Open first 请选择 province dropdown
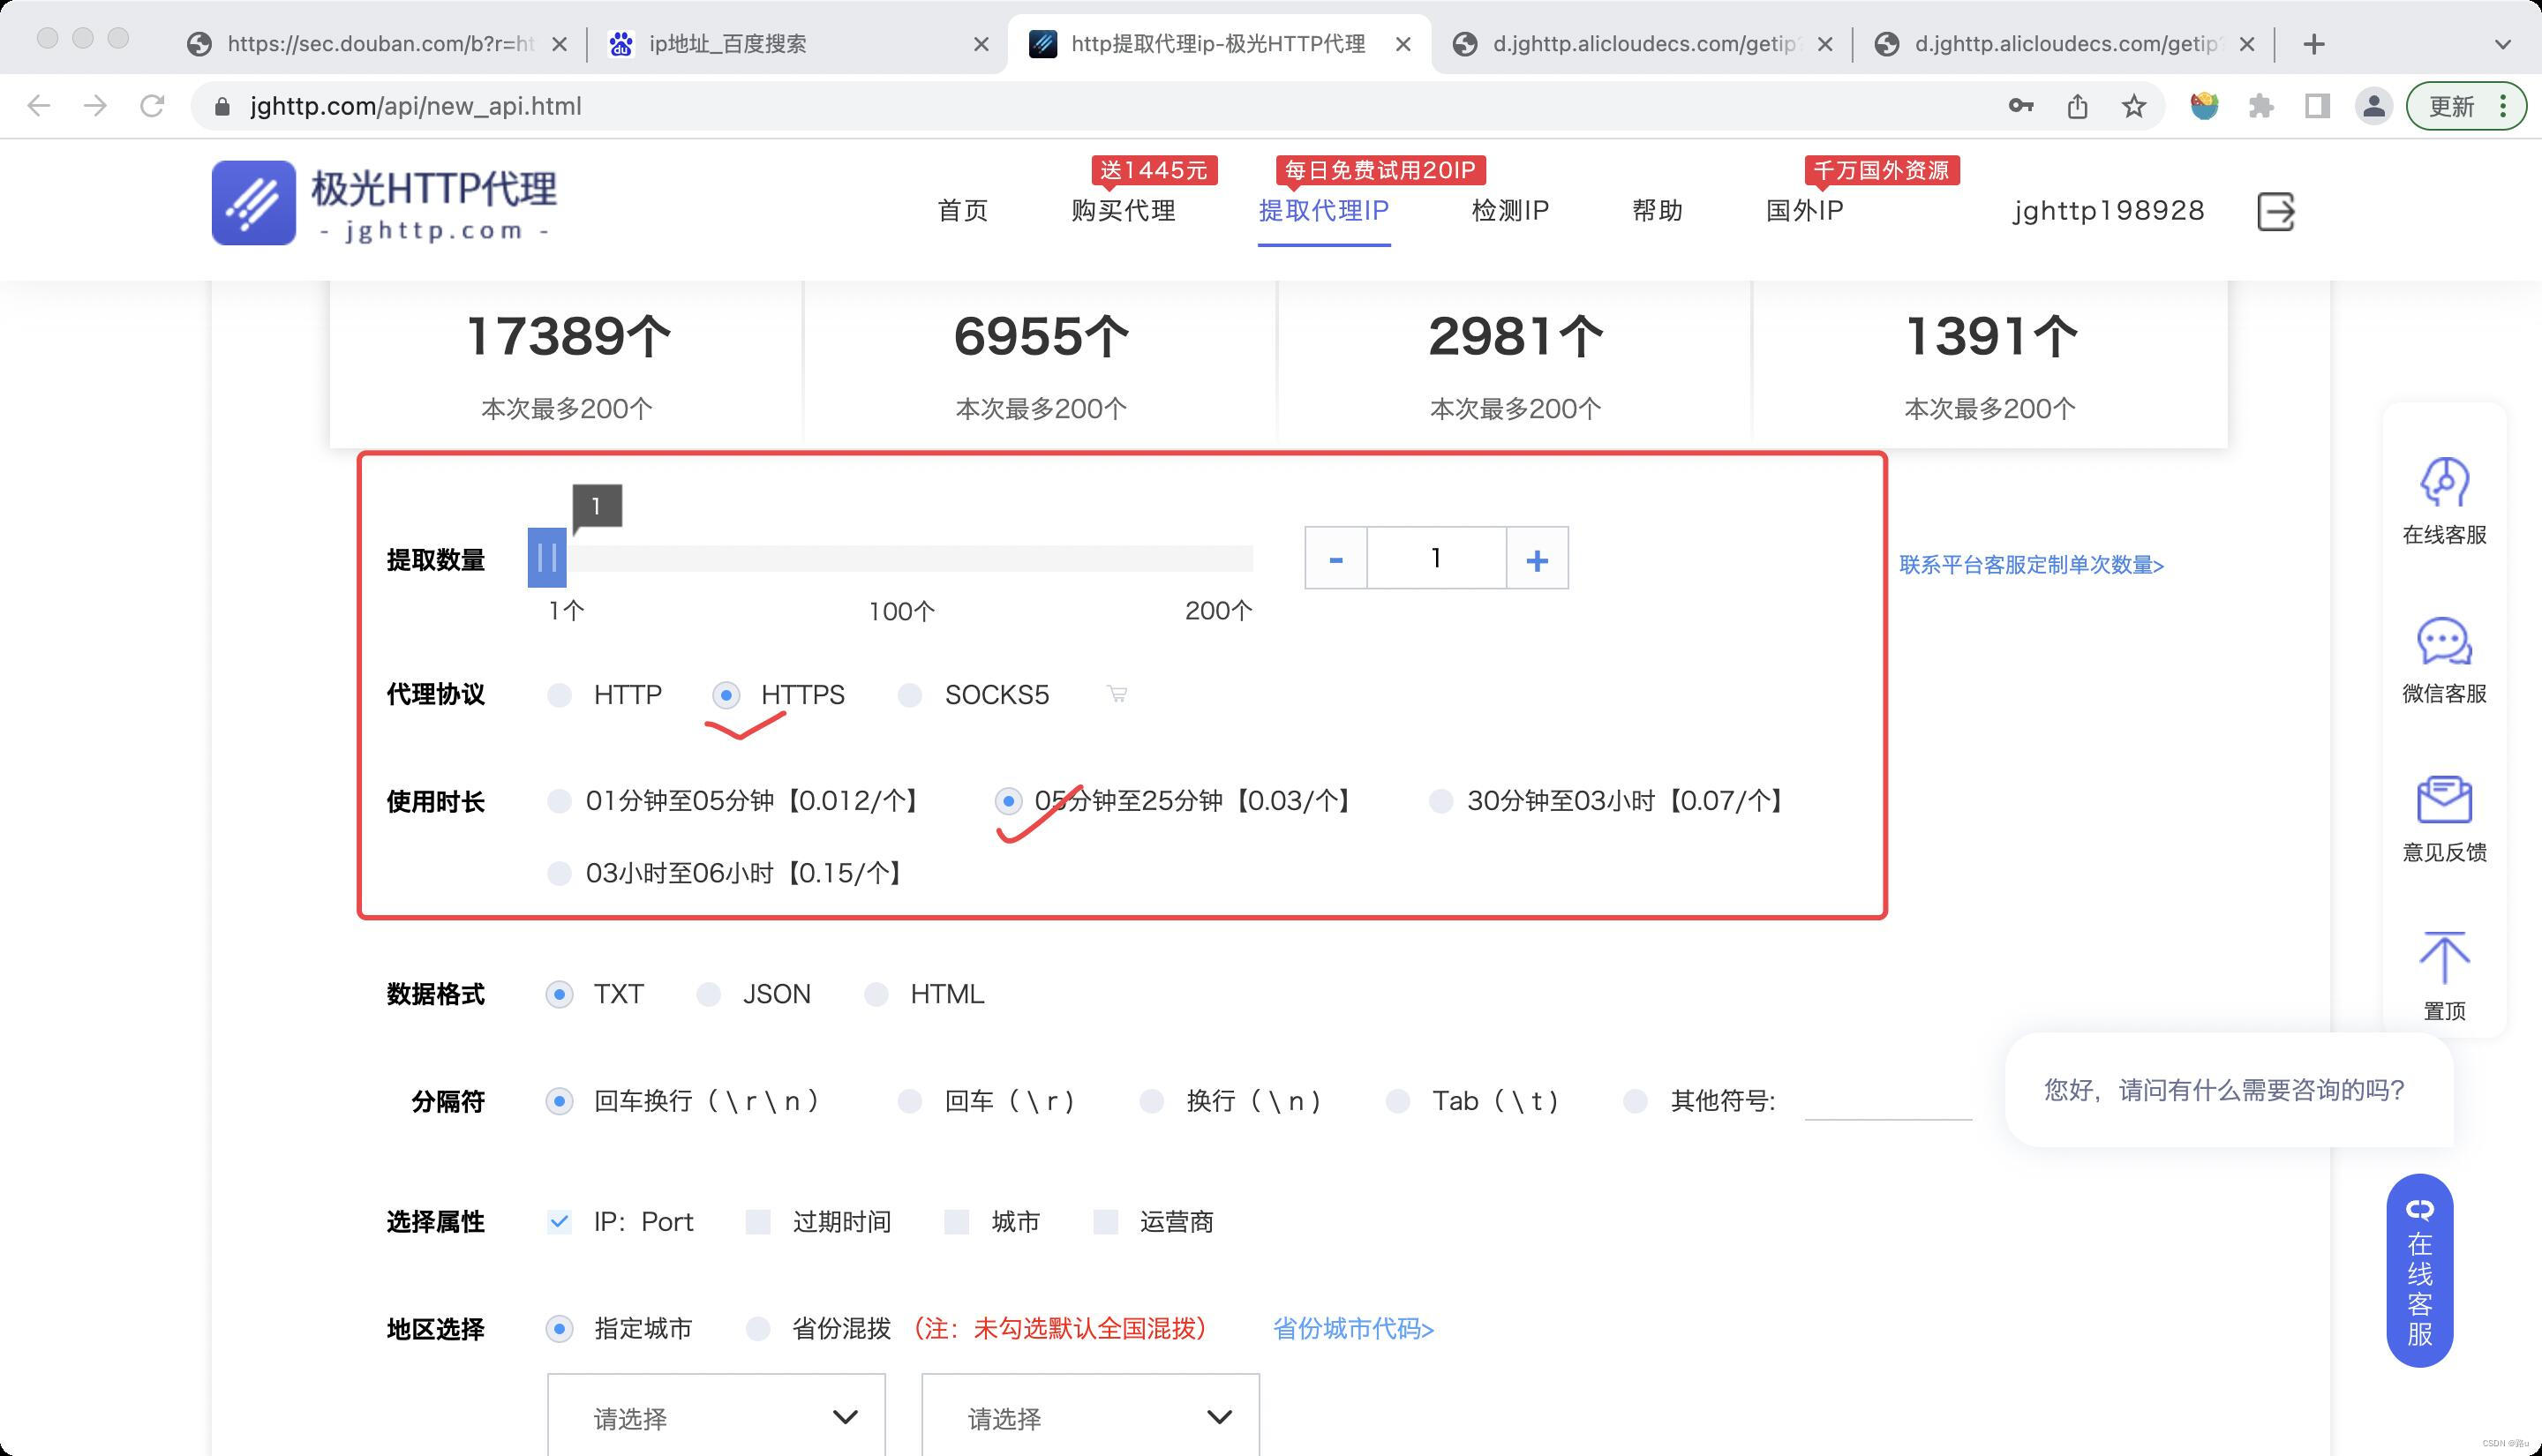 [716, 1416]
